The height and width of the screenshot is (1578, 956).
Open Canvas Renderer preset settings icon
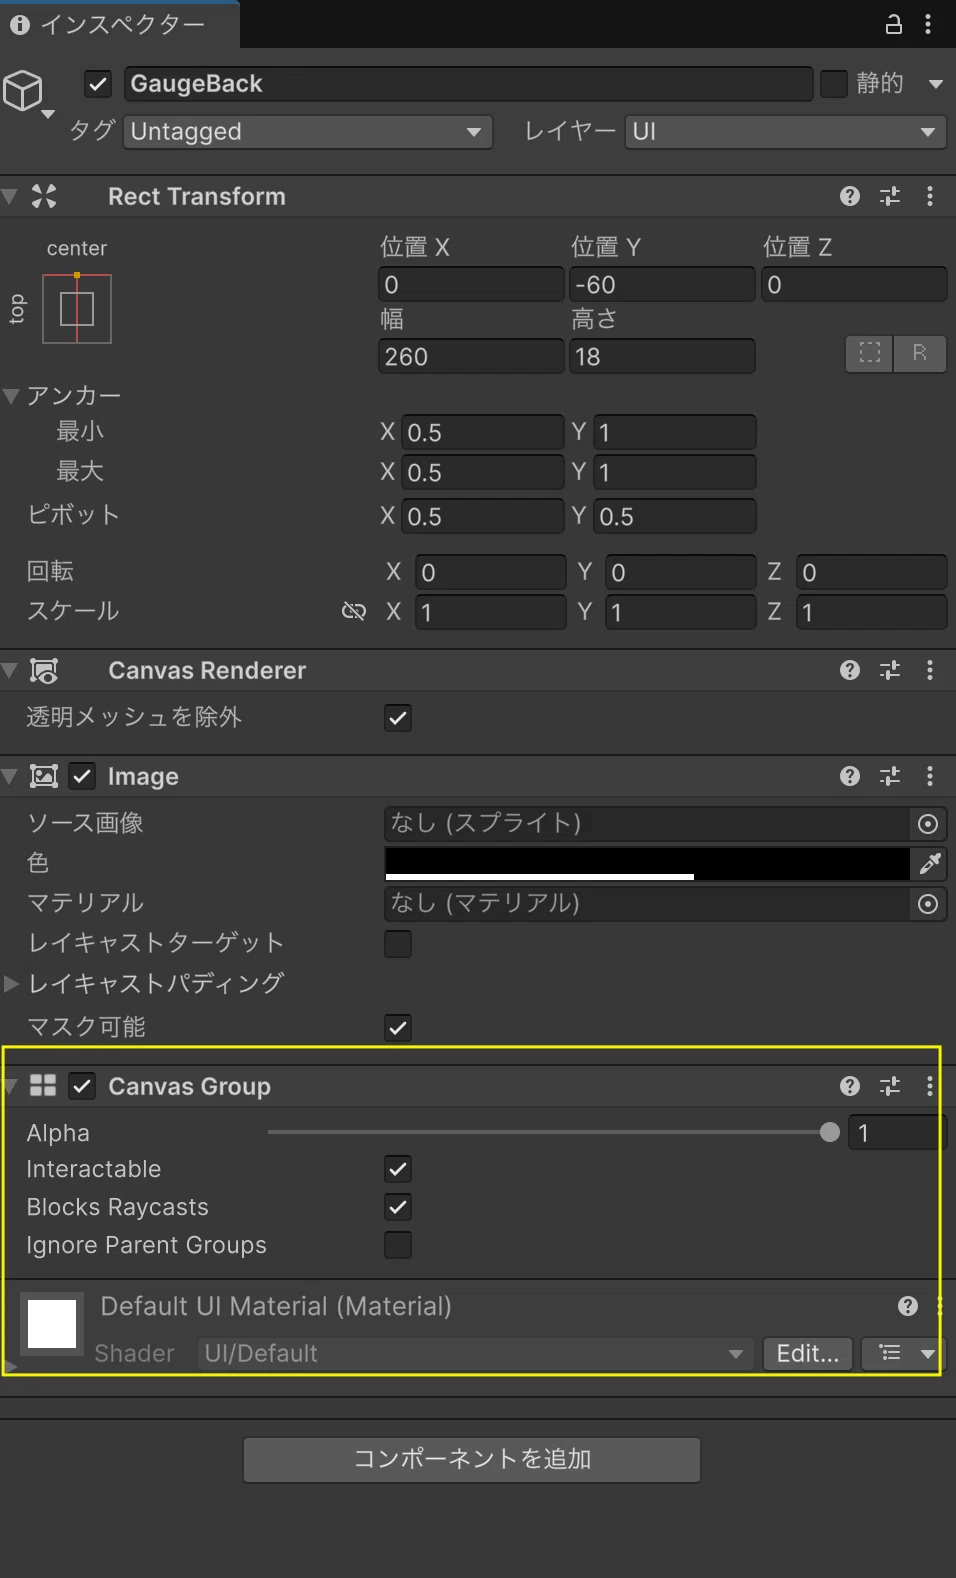pos(890,670)
